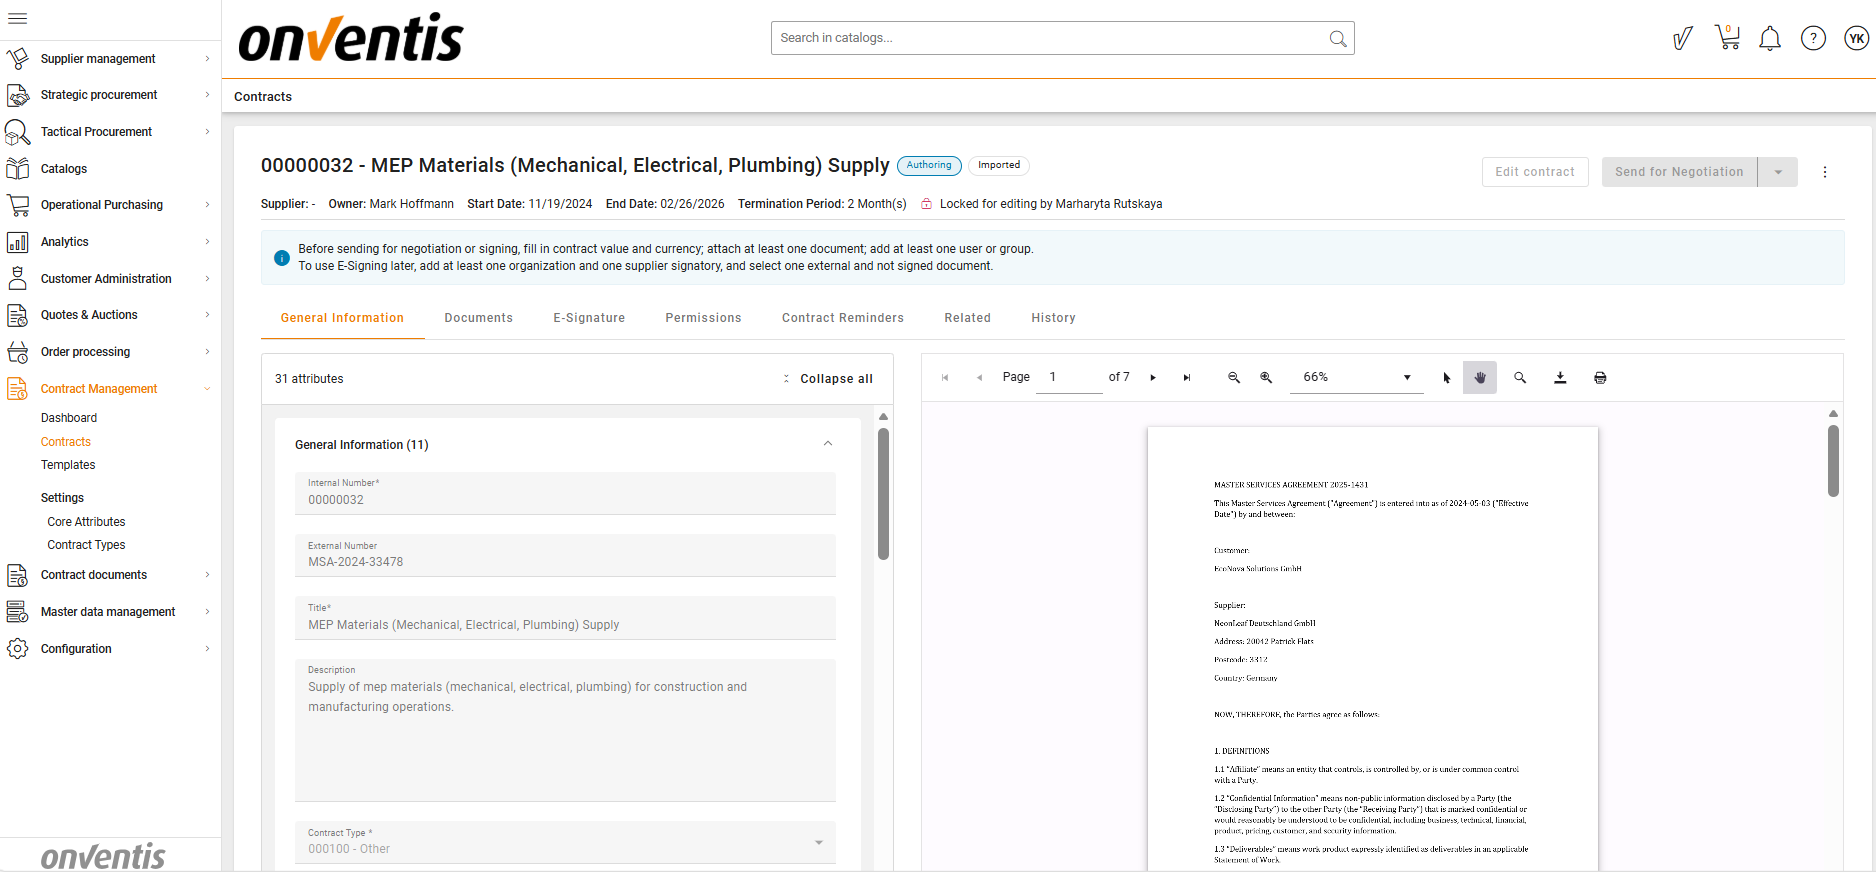Toggle the hamburger sidebar menu

click(17, 18)
